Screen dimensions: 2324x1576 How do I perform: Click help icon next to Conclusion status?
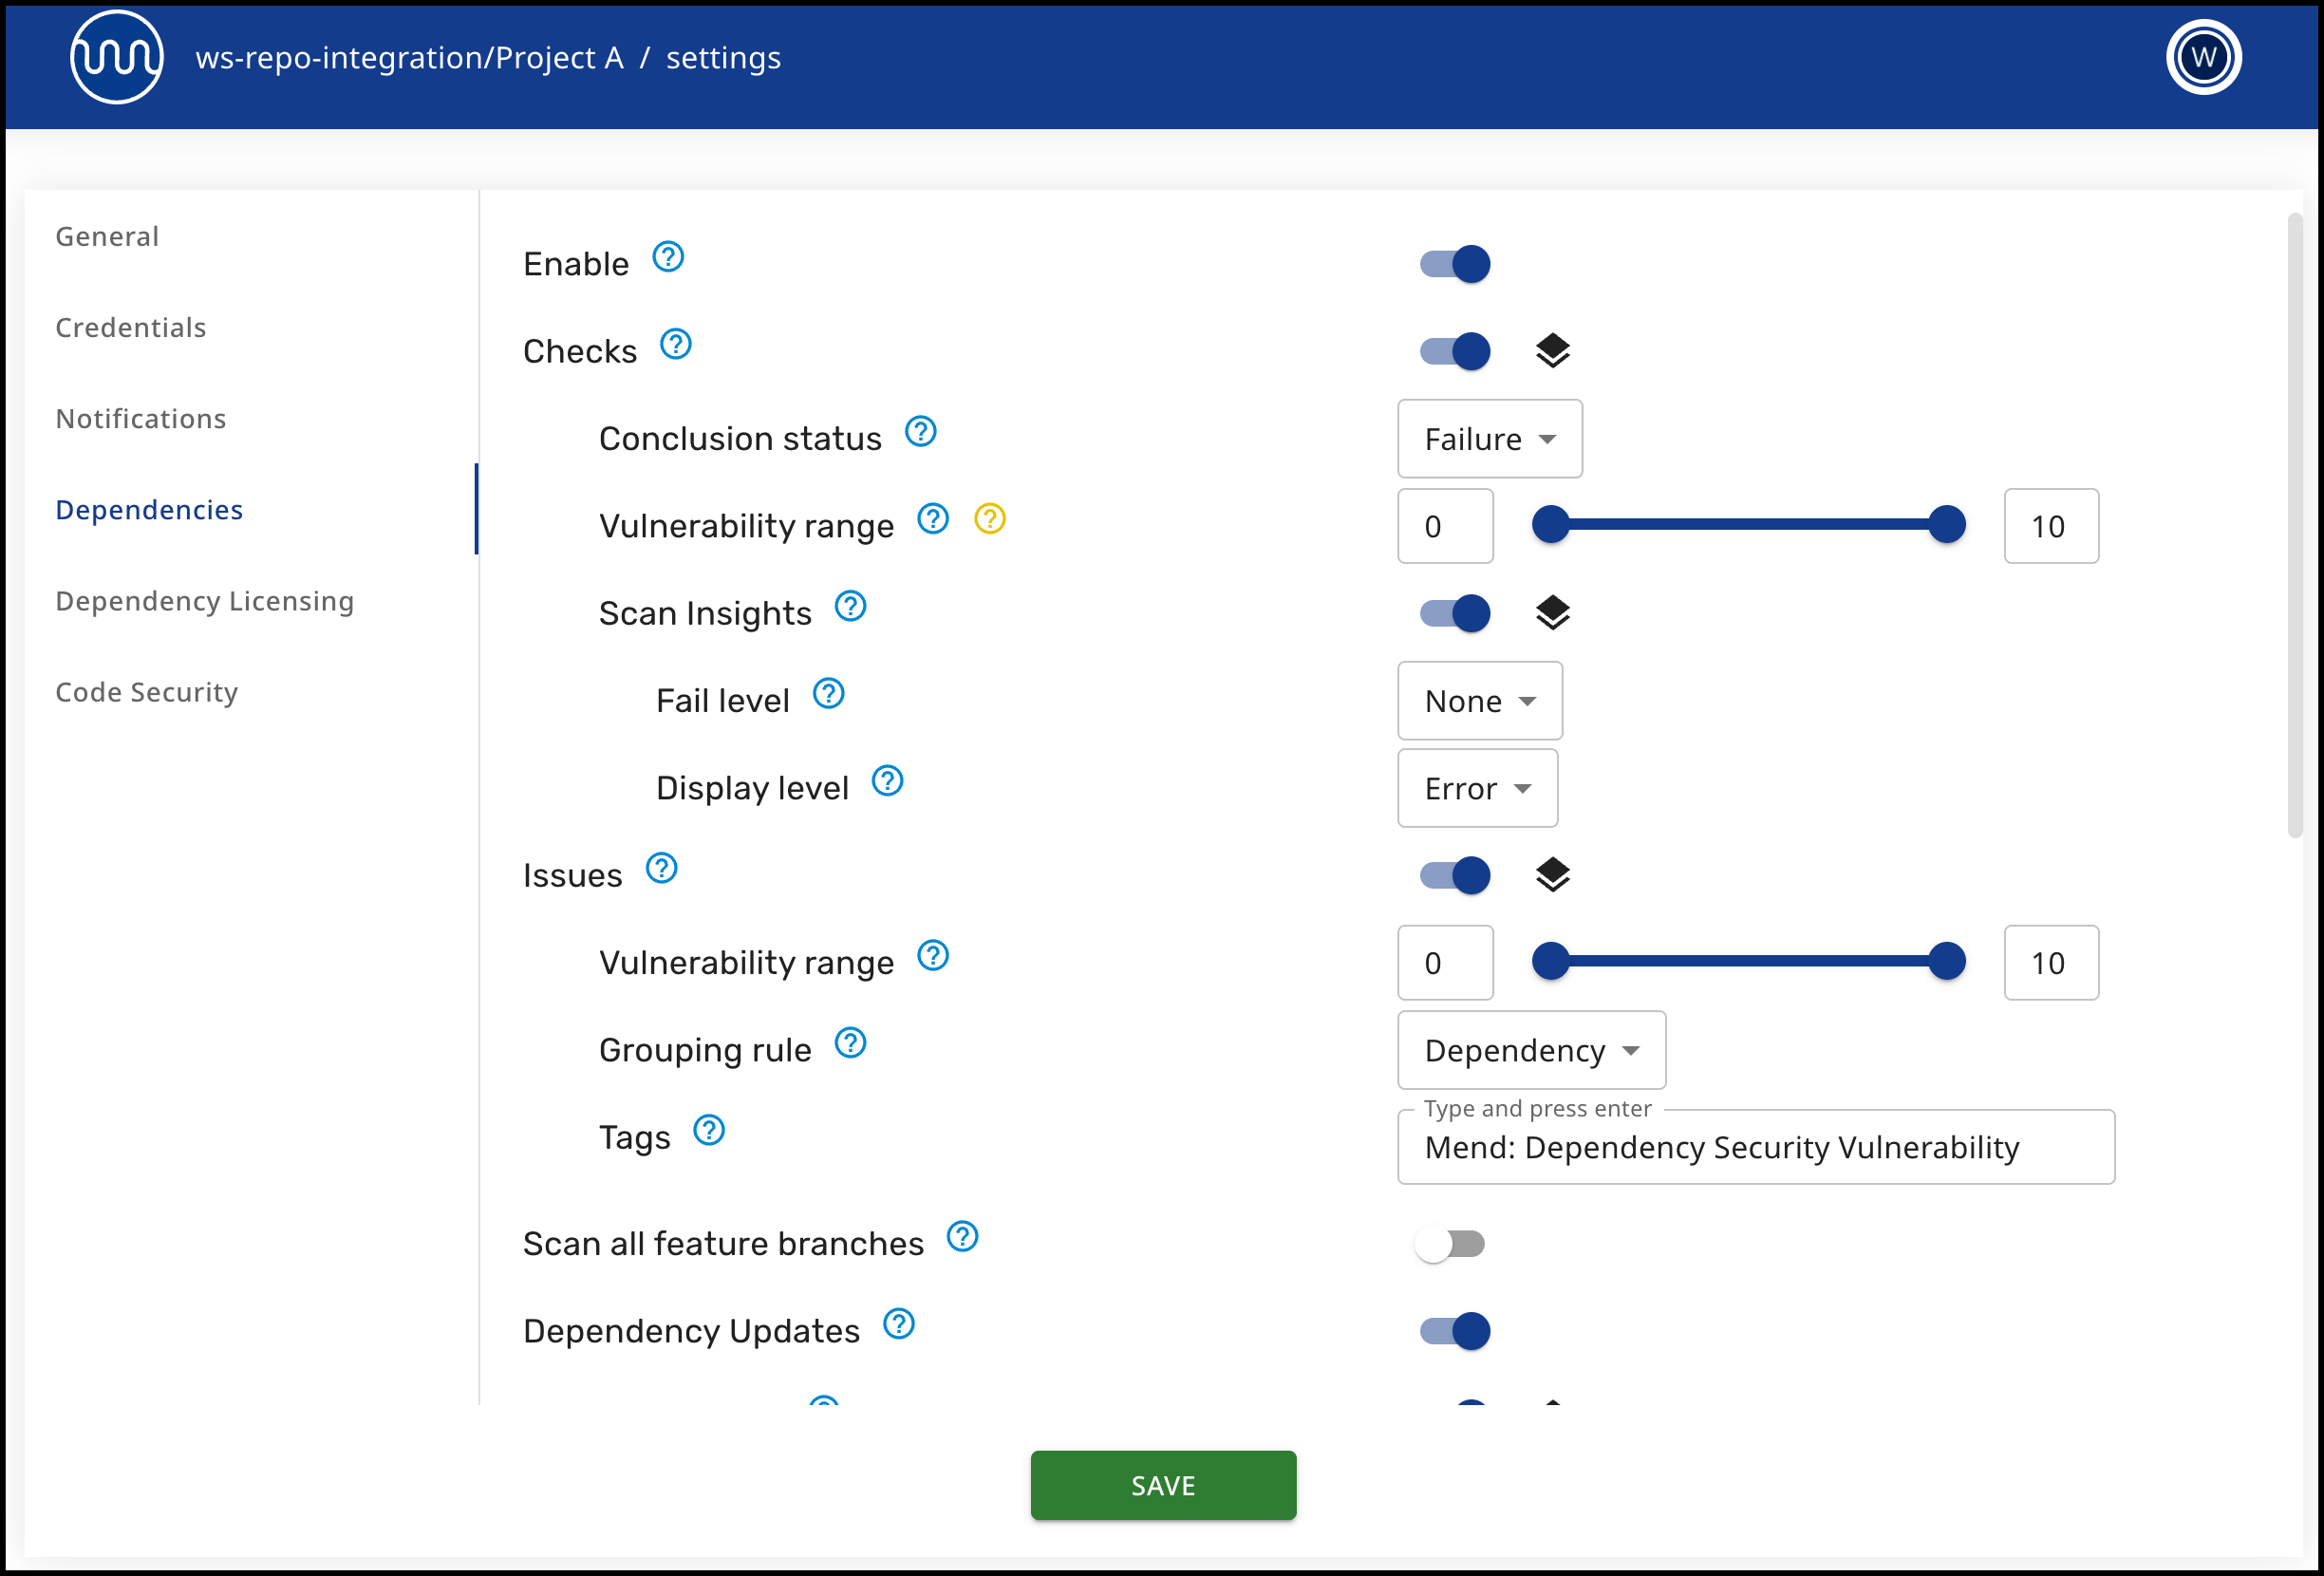(x=920, y=432)
